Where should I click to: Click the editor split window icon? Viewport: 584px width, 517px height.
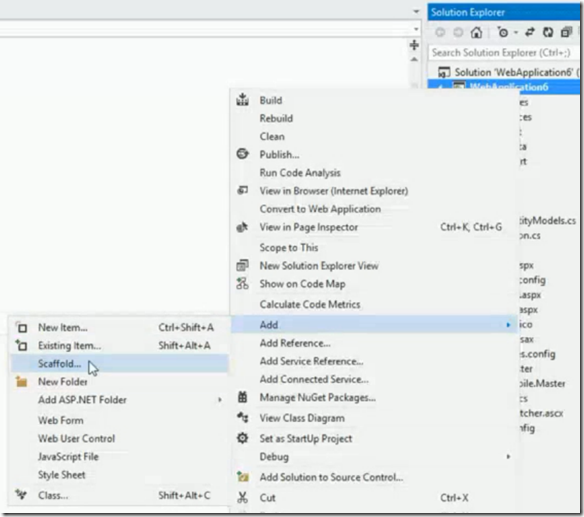click(x=414, y=45)
